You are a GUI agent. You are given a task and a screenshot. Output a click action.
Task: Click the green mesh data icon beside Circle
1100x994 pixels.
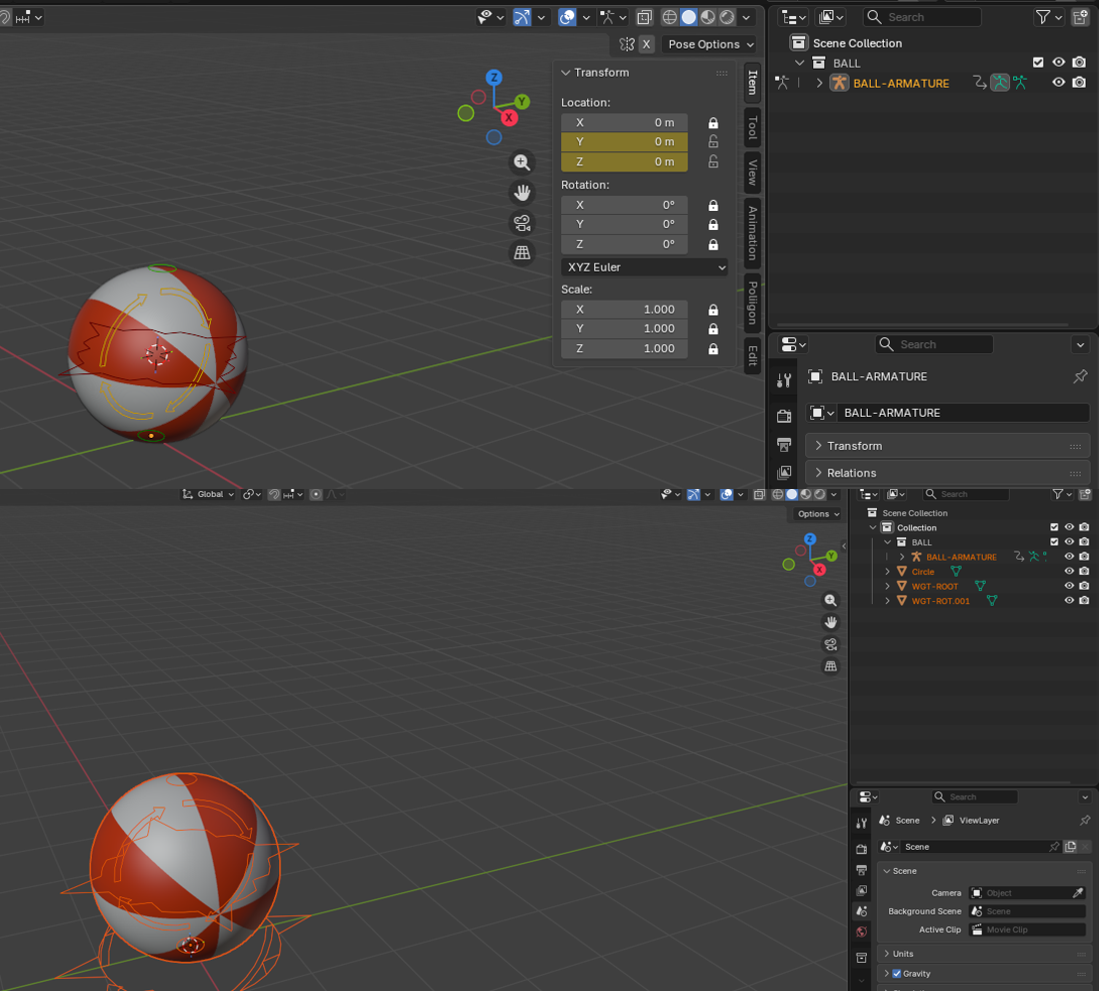956,572
